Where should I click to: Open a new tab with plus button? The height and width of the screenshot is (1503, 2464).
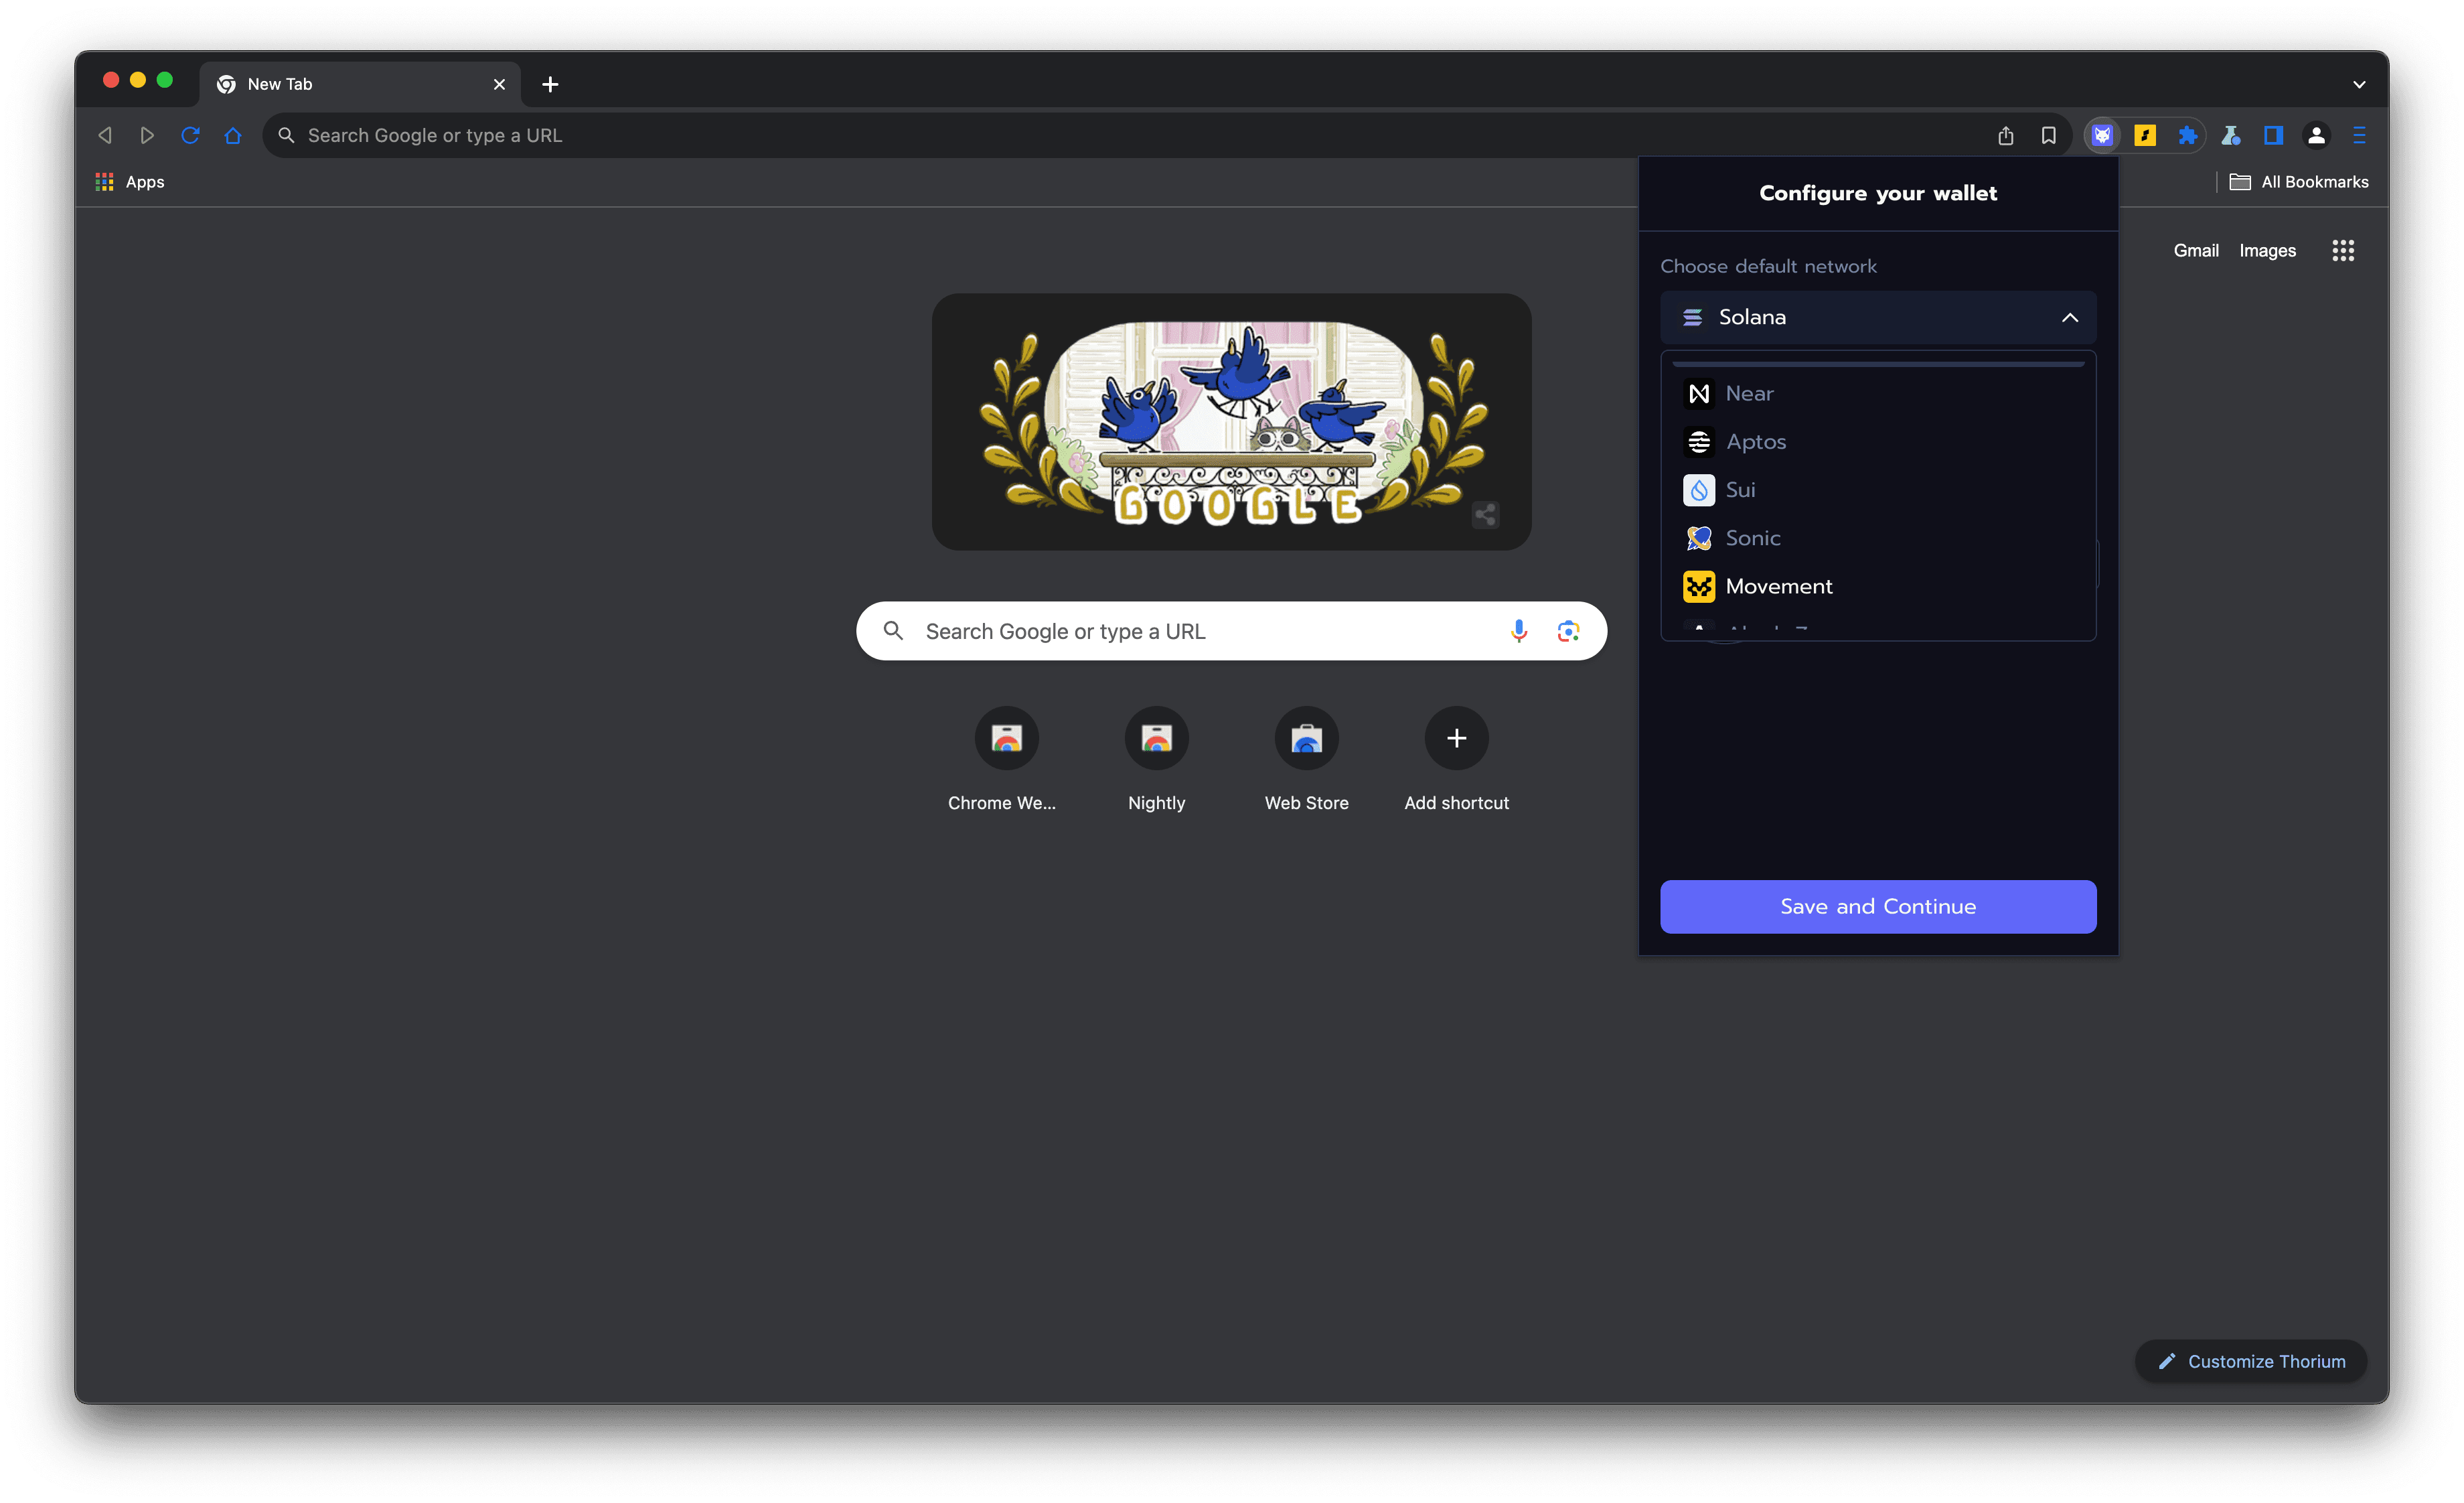click(550, 84)
